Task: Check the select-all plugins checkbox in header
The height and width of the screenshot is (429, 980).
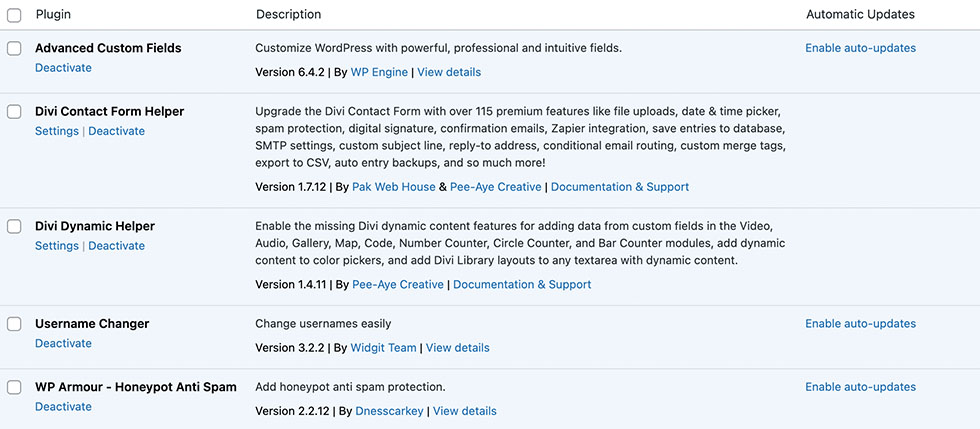Action: click(x=14, y=15)
